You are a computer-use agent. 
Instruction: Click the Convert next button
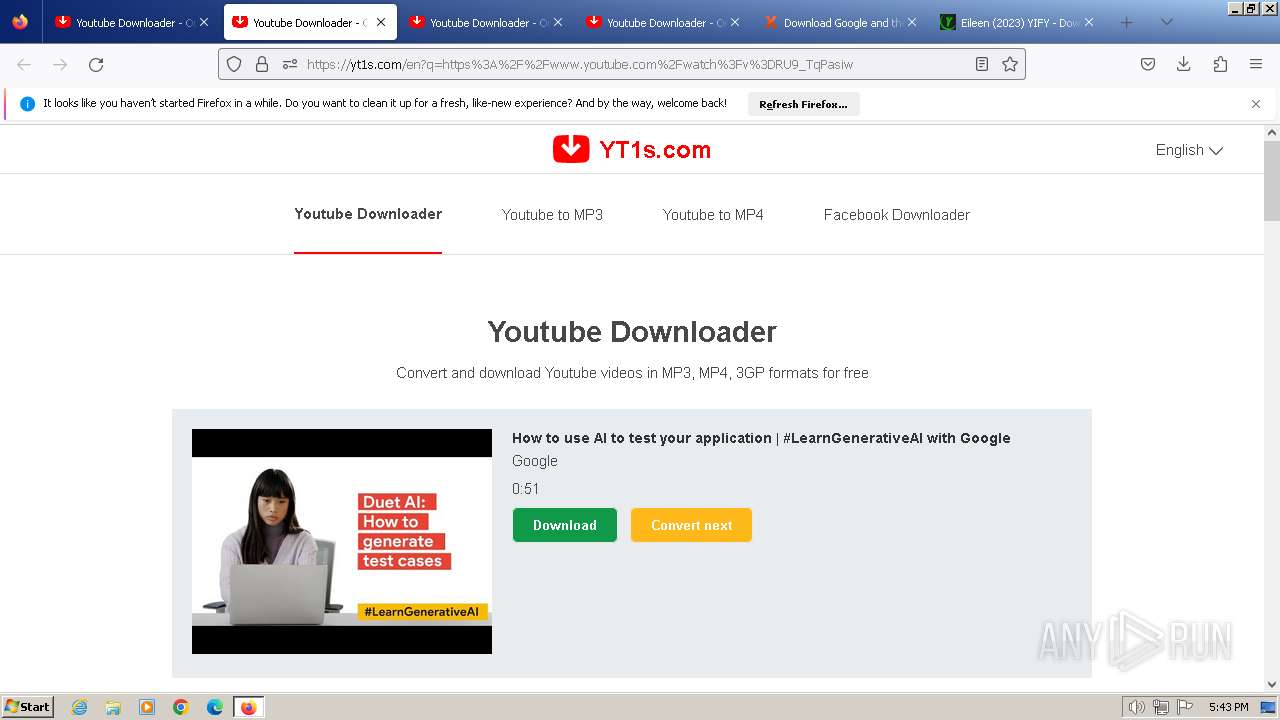pos(691,525)
